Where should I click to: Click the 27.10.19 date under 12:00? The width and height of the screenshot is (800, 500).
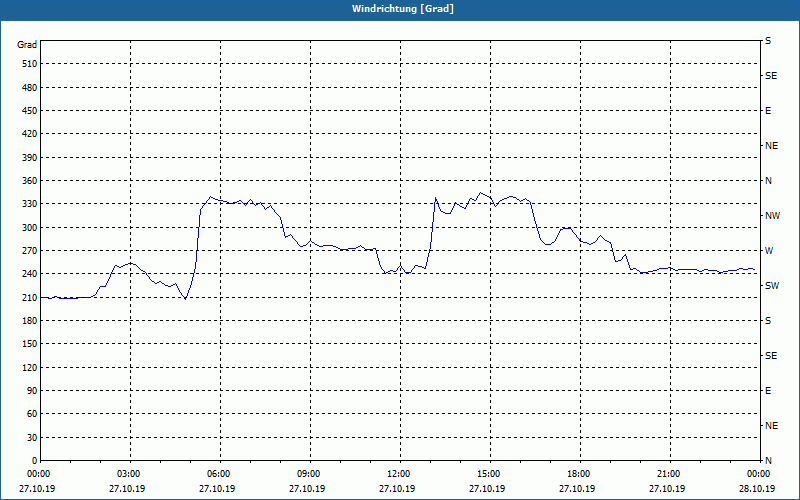tap(397, 489)
